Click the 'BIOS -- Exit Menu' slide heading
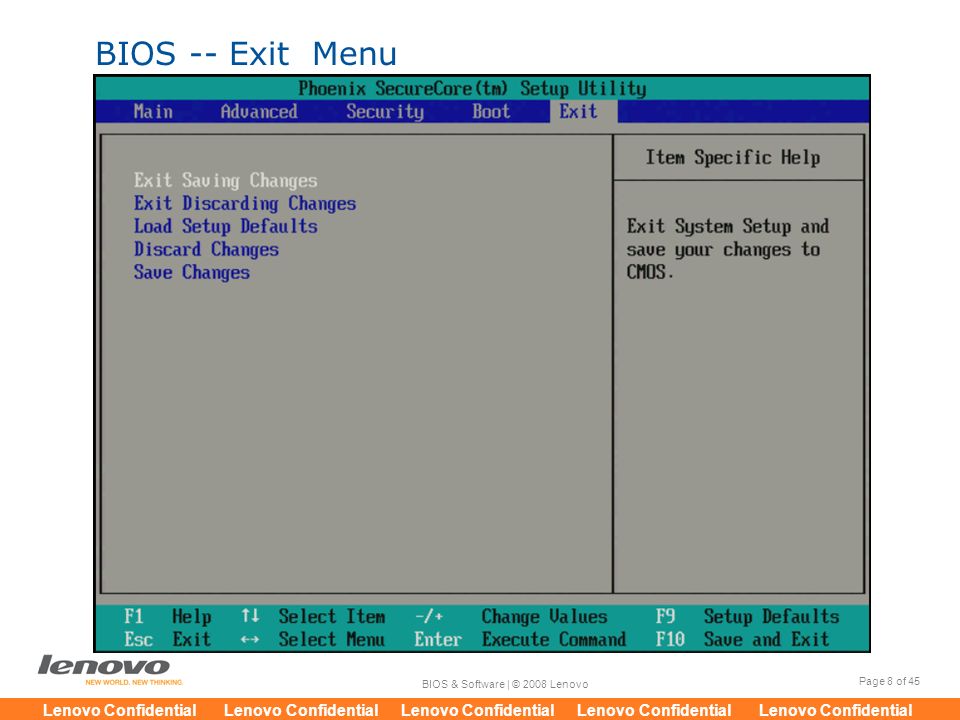 pos(246,53)
